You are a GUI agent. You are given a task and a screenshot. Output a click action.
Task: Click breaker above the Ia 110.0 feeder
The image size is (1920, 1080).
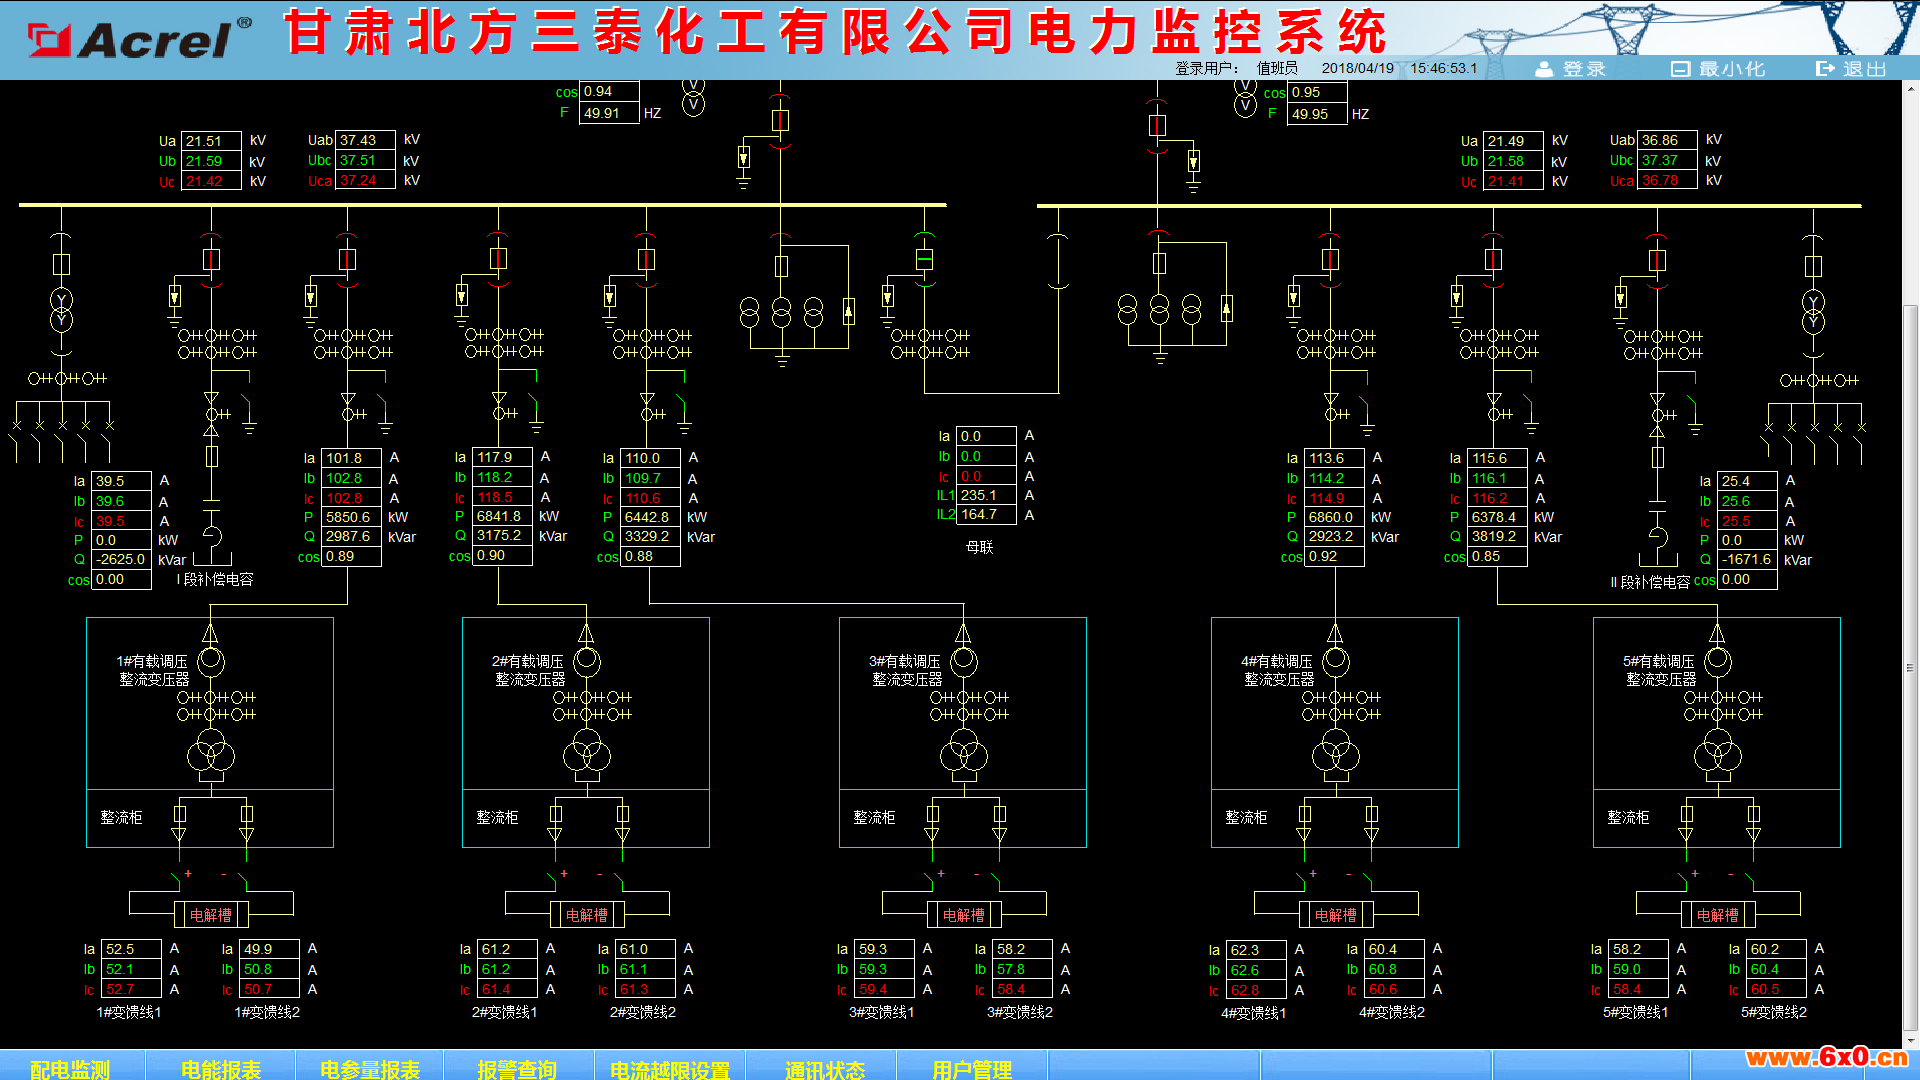[646, 260]
